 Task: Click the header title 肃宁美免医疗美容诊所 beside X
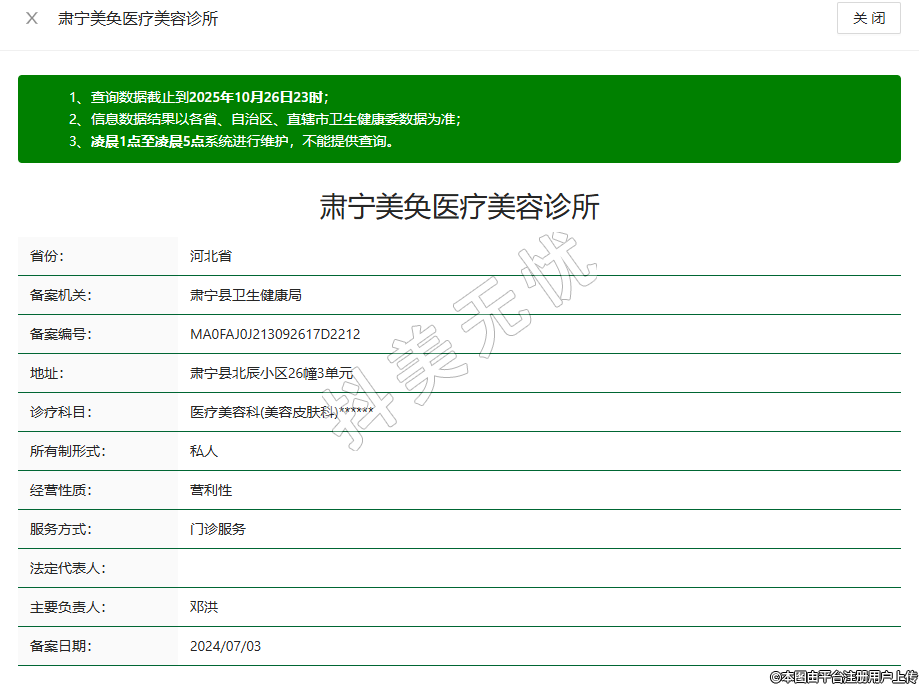click(x=138, y=19)
